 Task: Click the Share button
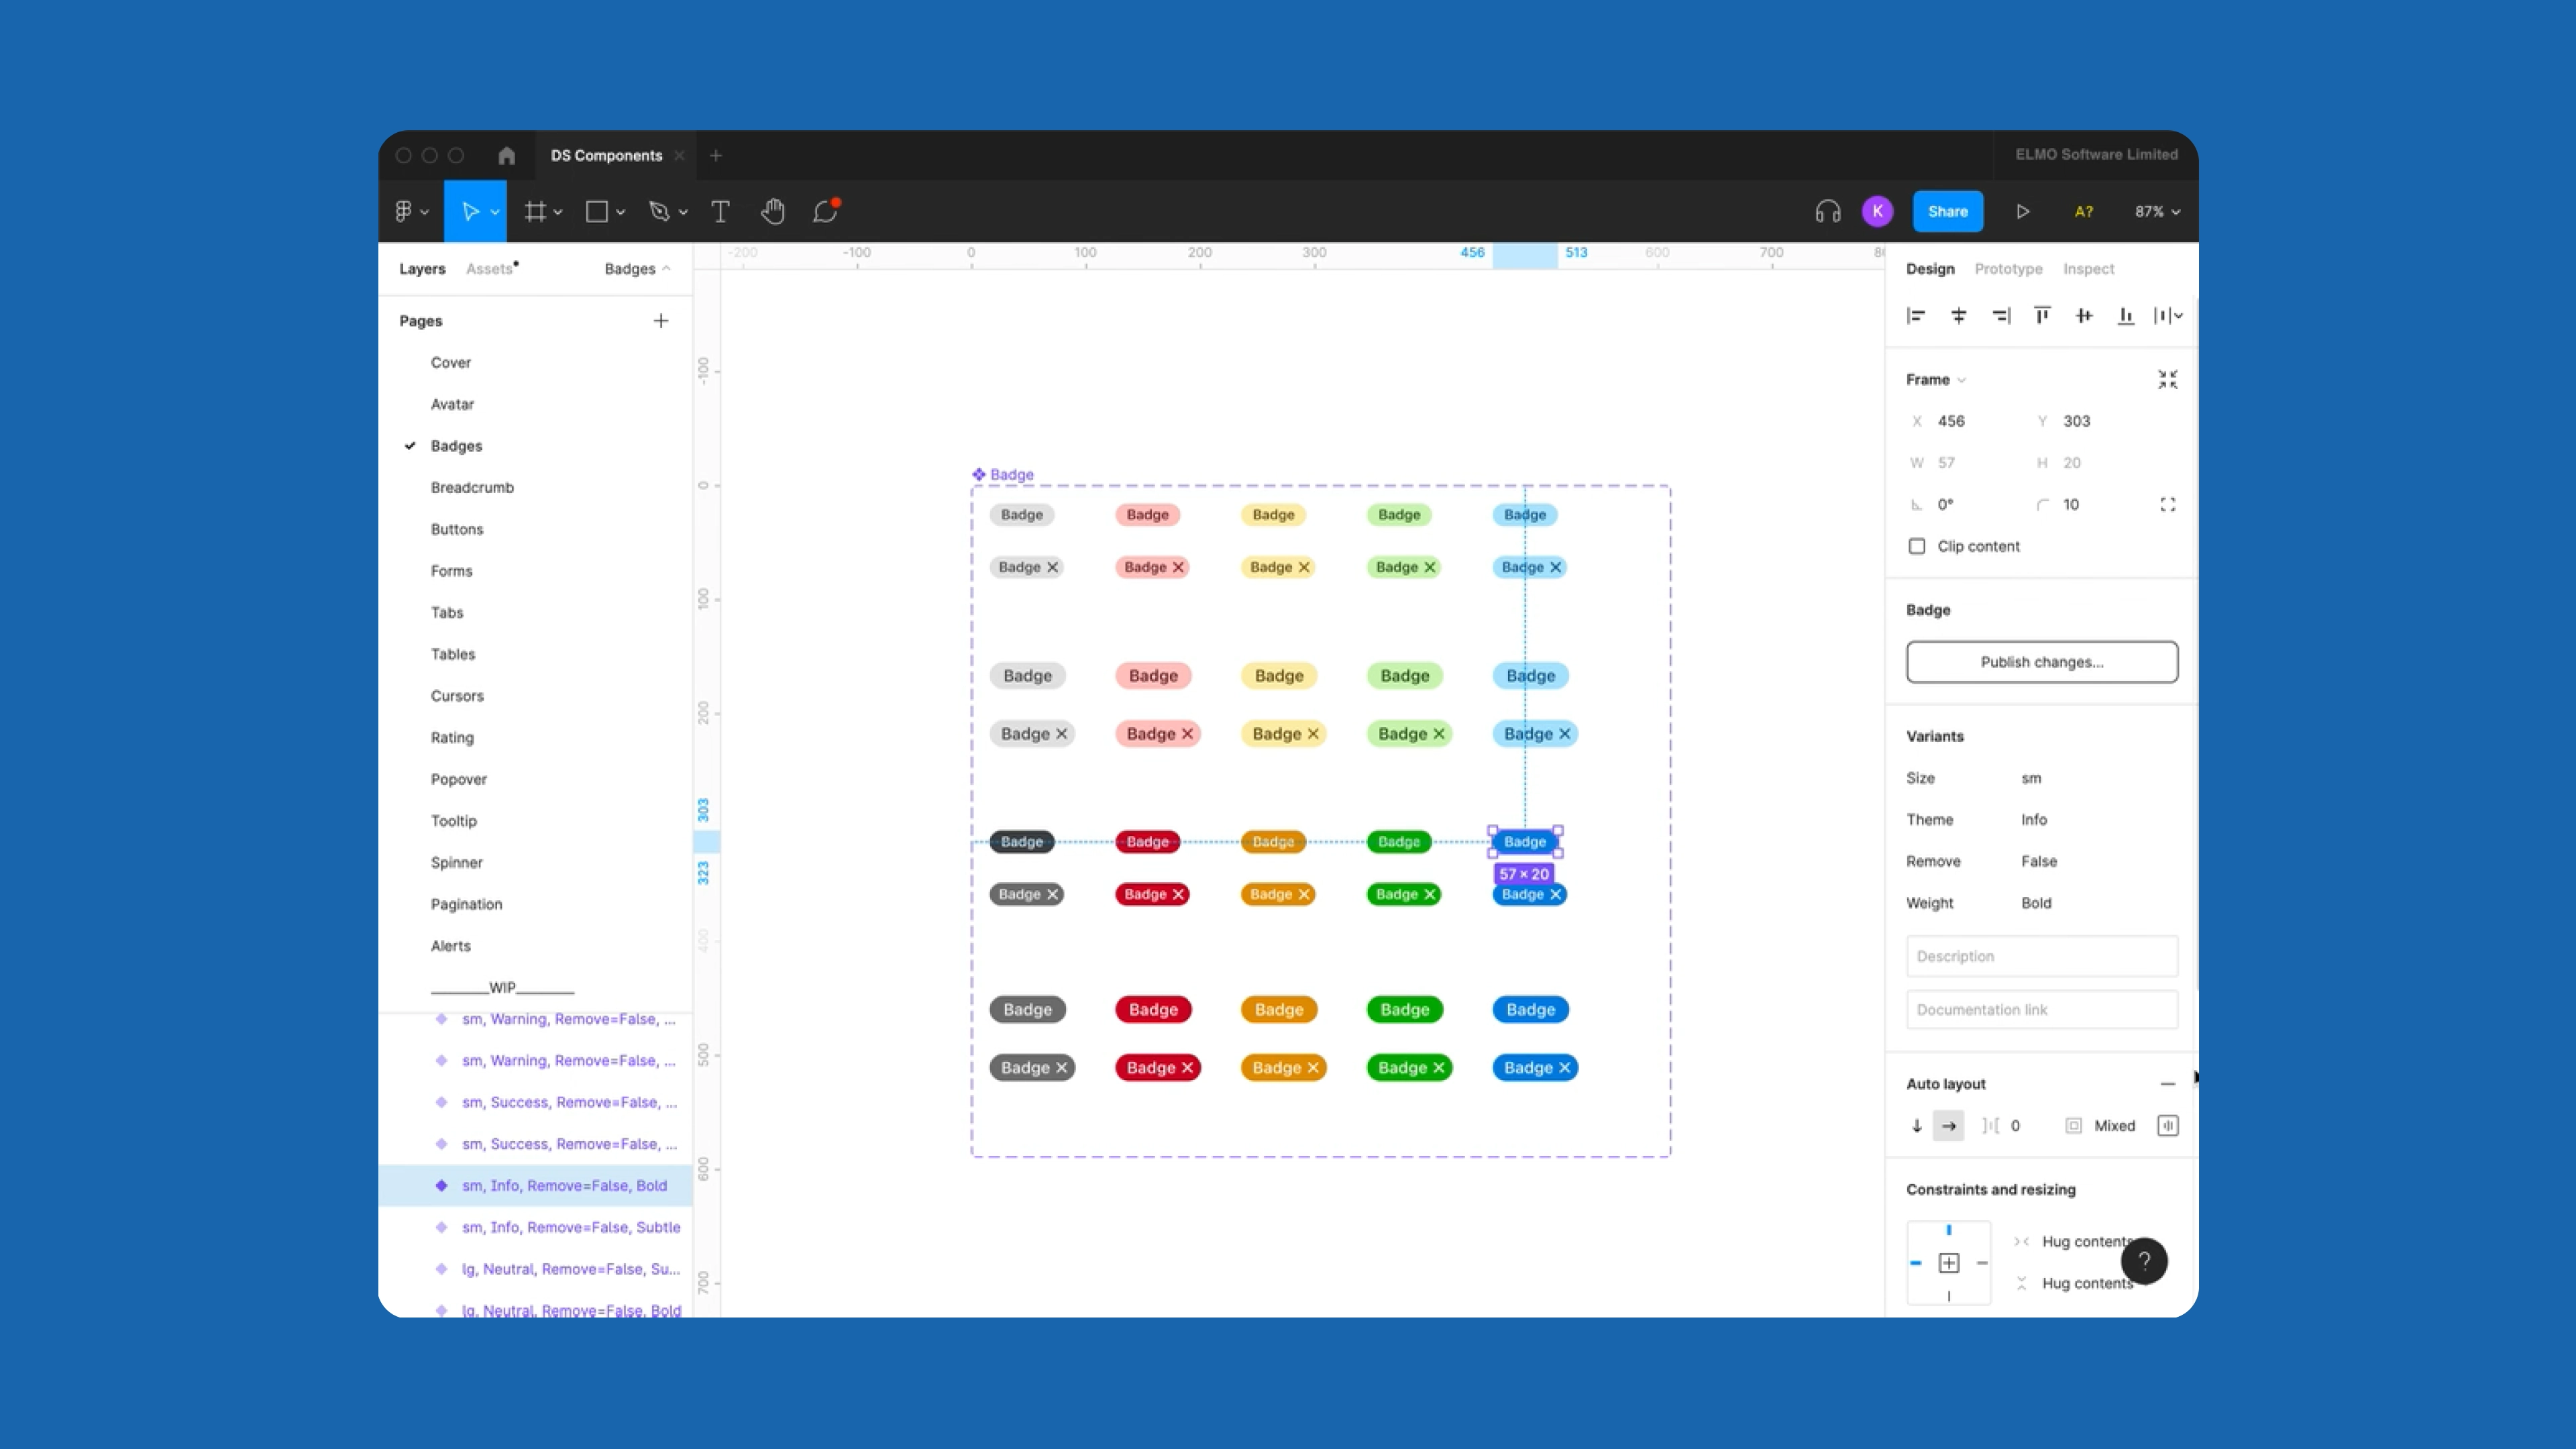pyautogui.click(x=1947, y=211)
